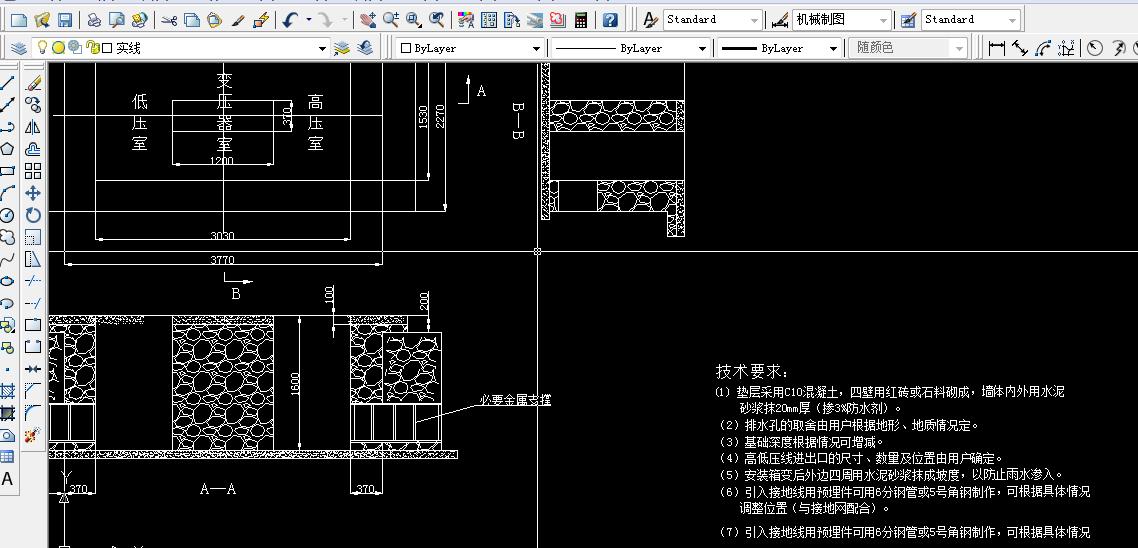Click the Plot printer icon
Image resolution: width=1138 pixels, height=548 pixels.
(93, 20)
